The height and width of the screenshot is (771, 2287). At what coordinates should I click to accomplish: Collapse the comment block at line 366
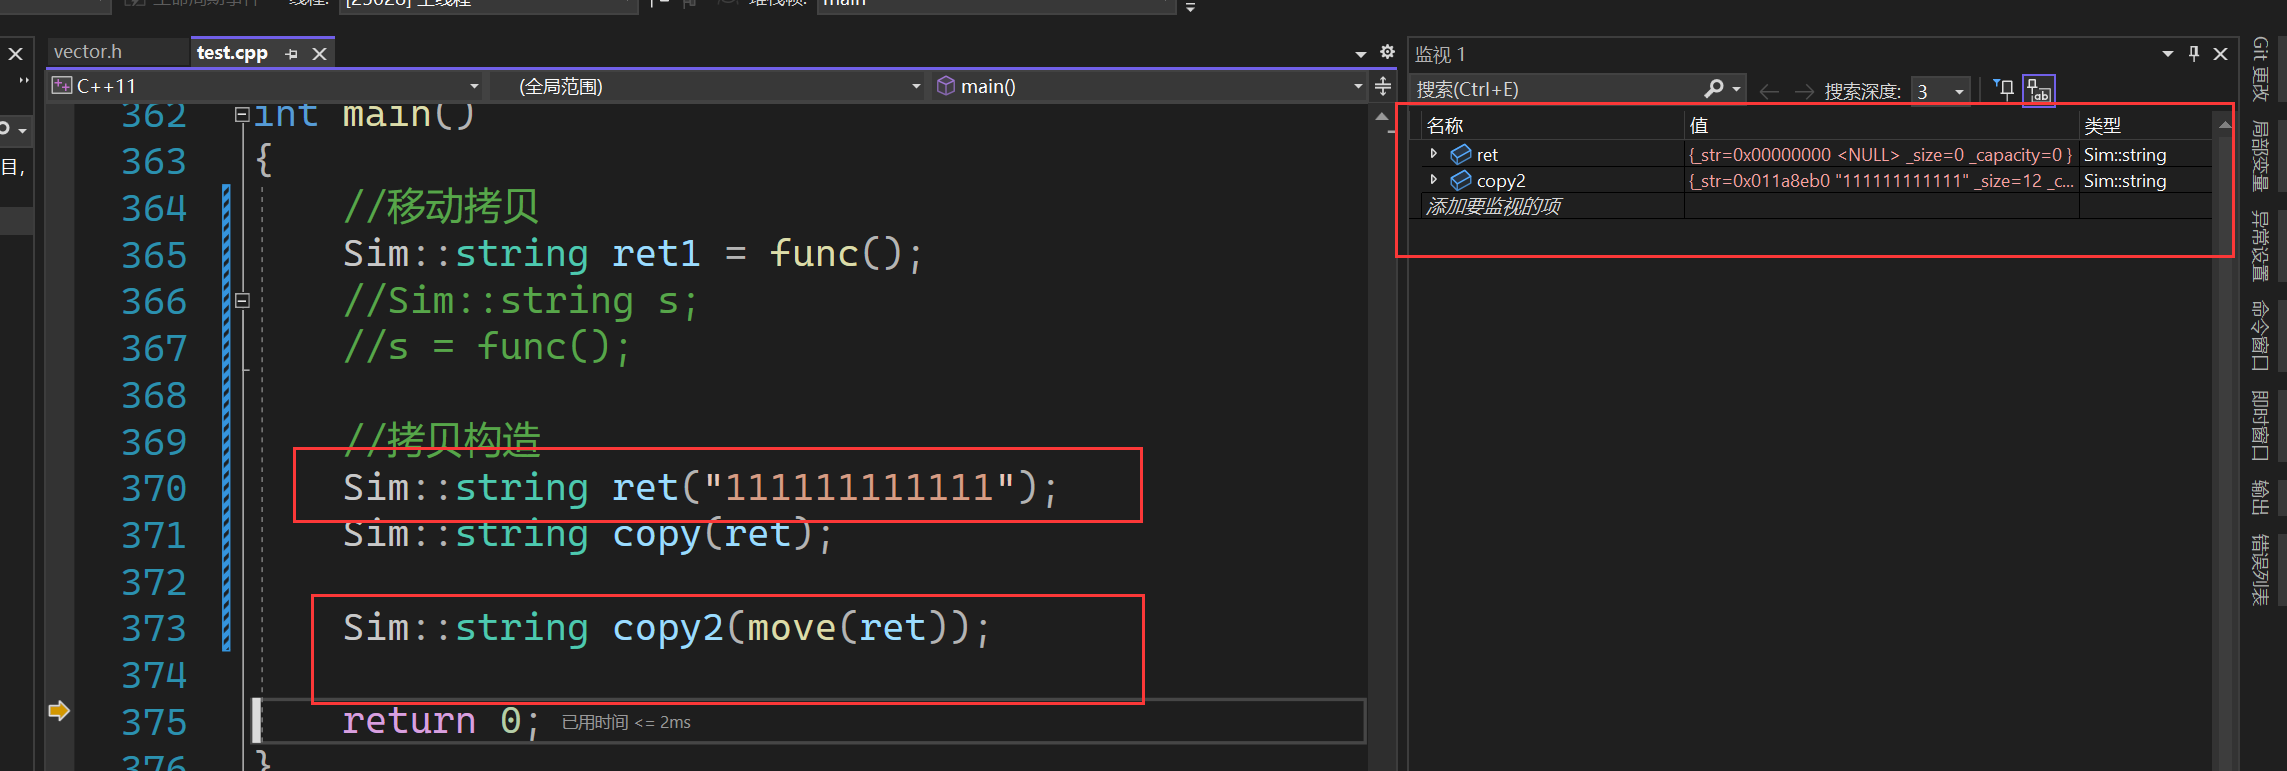click(242, 300)
